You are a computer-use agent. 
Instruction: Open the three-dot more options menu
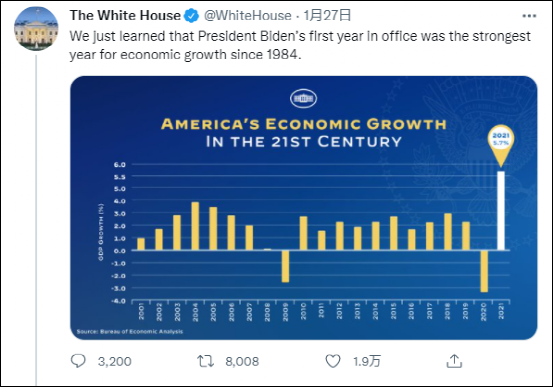tap(529, 16)
